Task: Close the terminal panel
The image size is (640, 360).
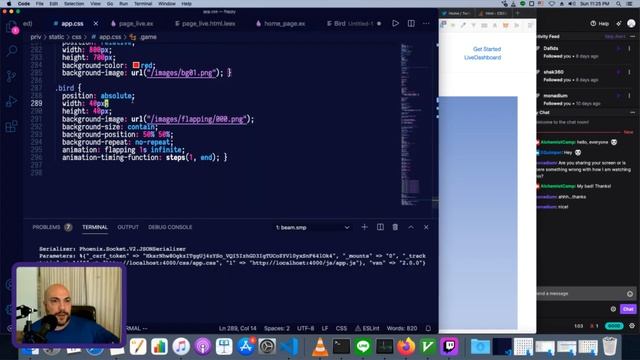Action: coord(426,227)
